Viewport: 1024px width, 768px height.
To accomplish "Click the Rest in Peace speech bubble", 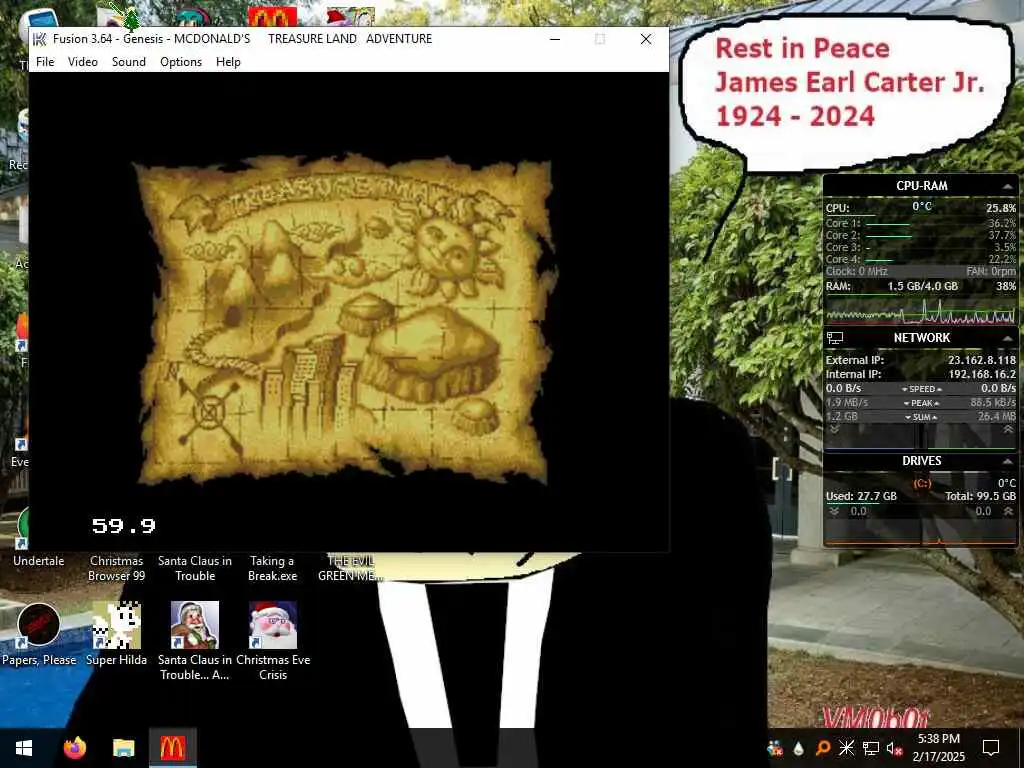I will pyautogui.click(x=846, y=93).
